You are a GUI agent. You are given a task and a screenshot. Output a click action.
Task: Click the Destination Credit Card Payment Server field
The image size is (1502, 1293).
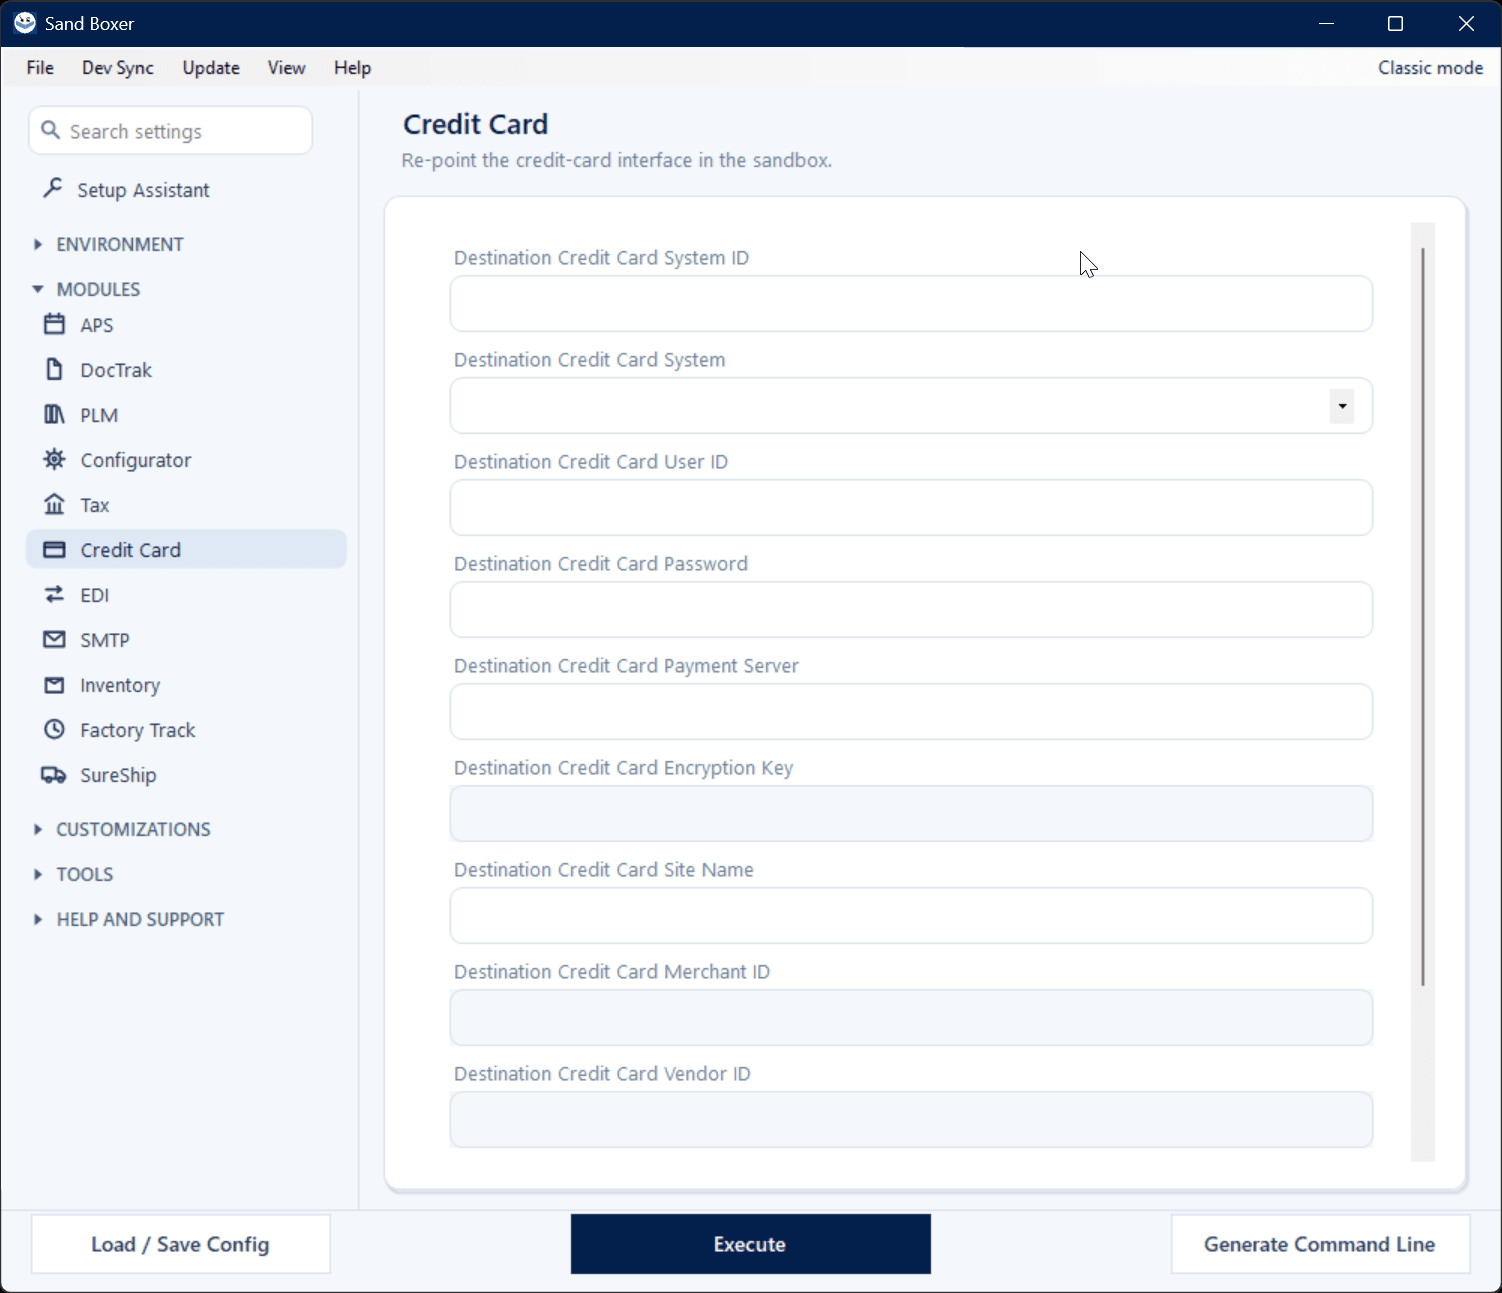[x=911, y=711]
